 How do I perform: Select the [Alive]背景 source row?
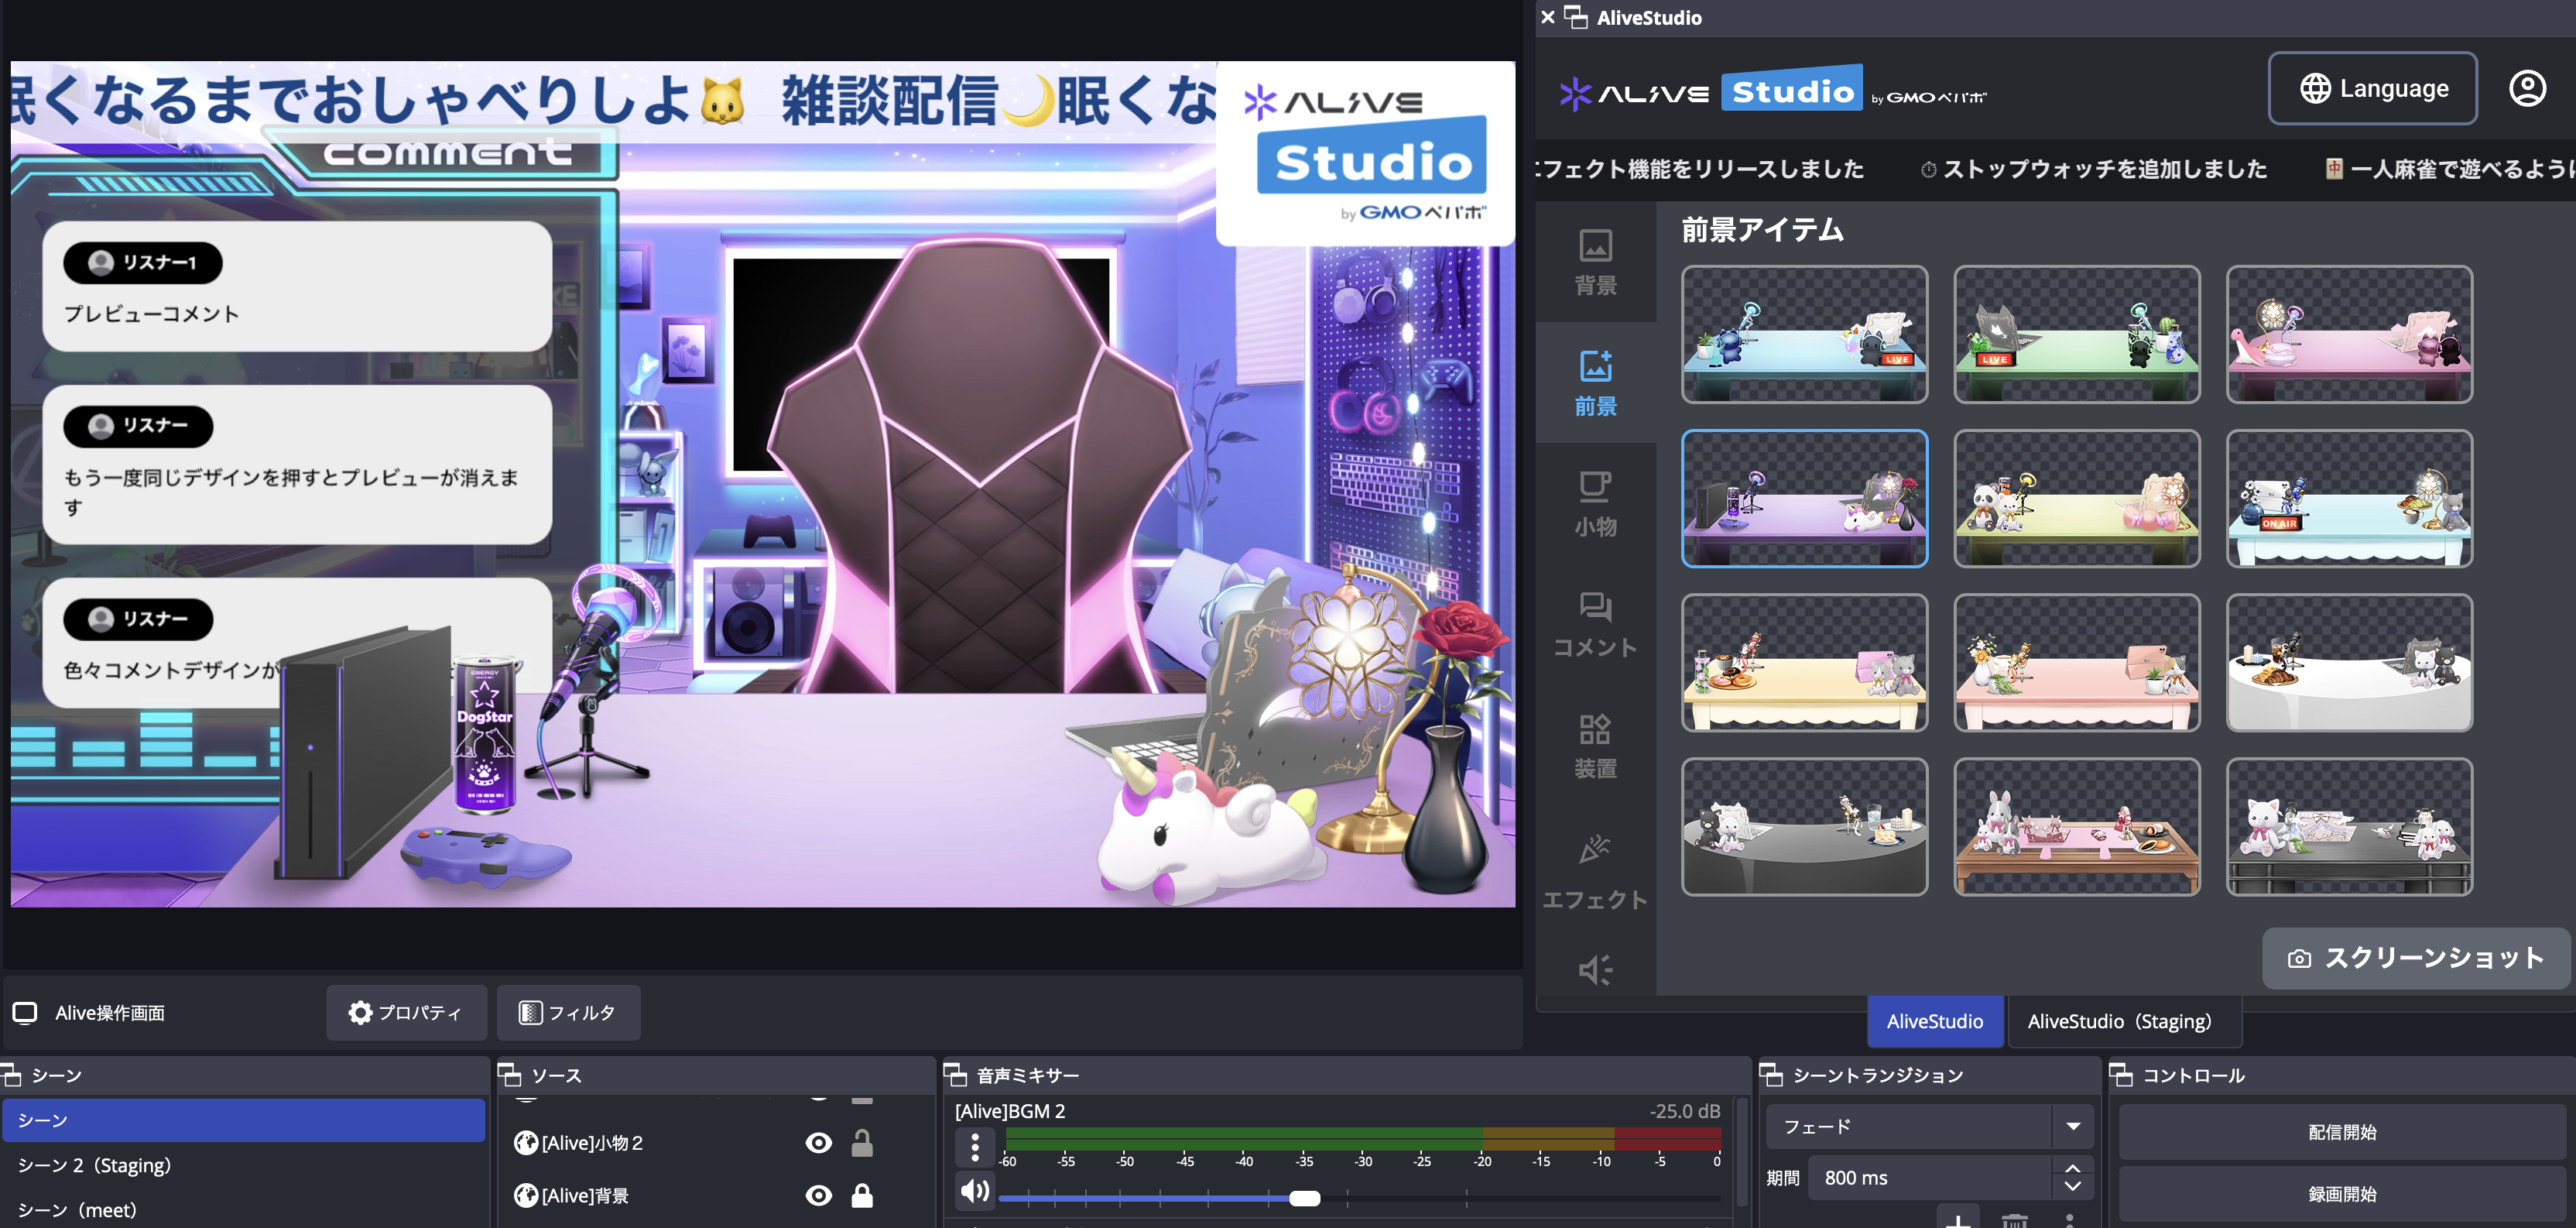click(716, 1195)
